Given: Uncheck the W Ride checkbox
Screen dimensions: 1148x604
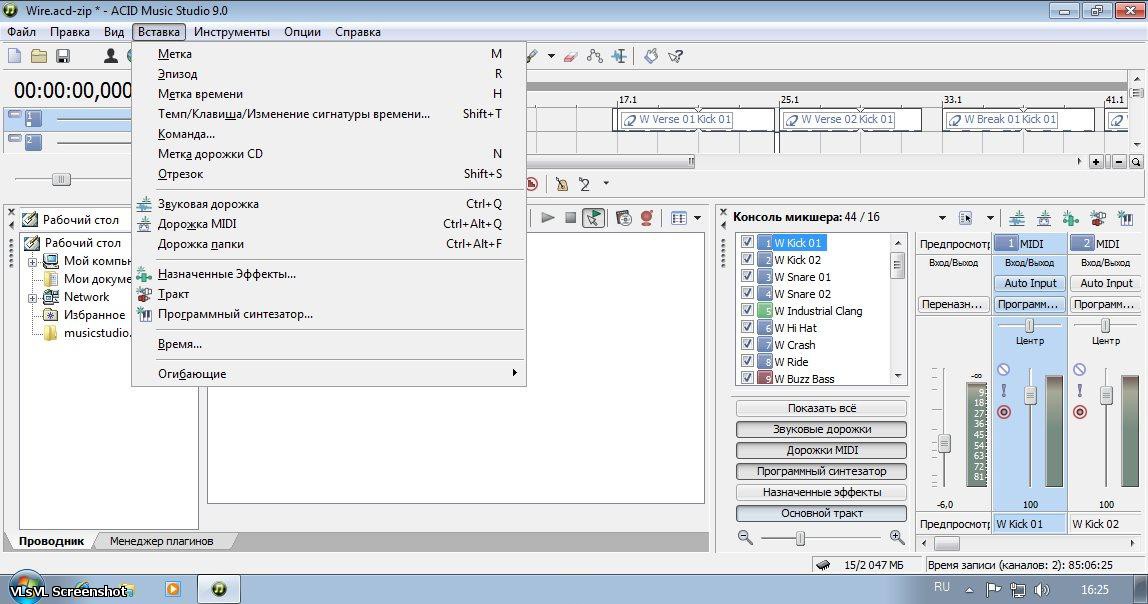Looking at the screenshot, I should tap(747, 361).
